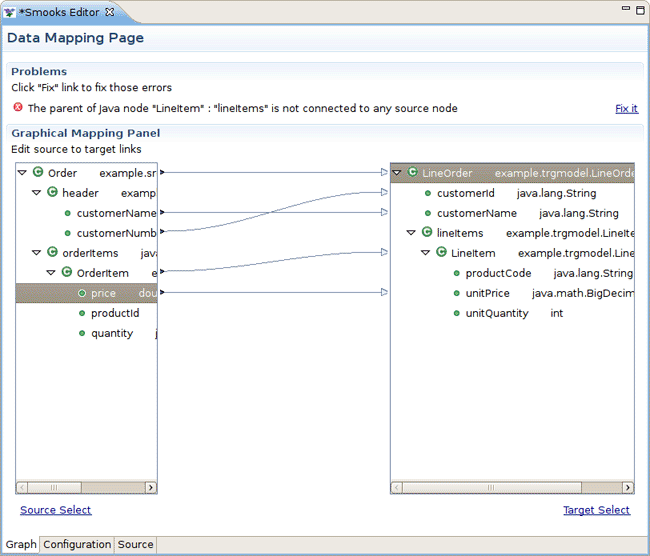The width and height of the screenshot is (650, 556).
Task: Click the Fix it link
Action: click(x=626, y=108)
